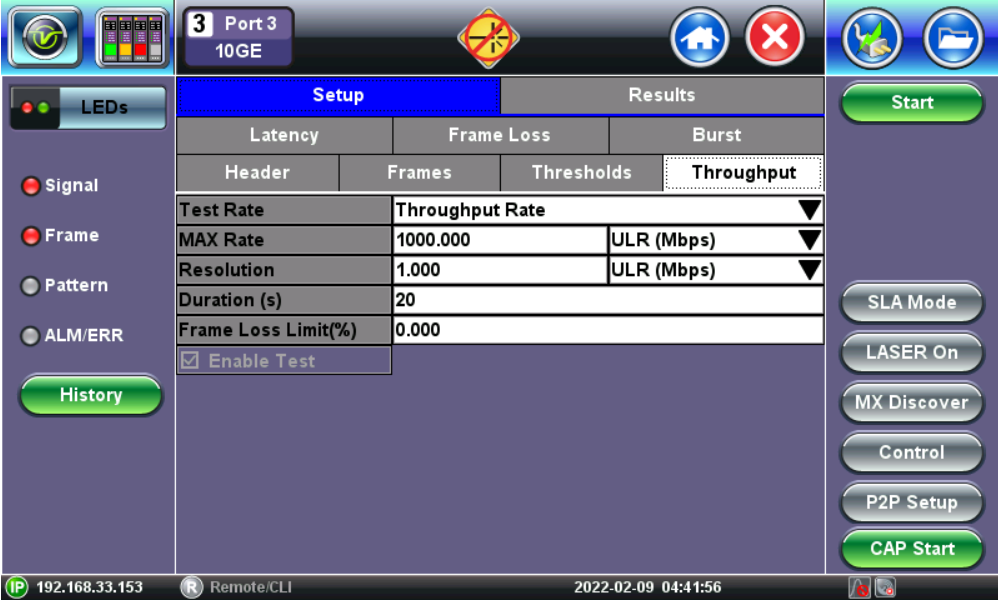Screen dimensions: 998x601
Task: Click the VeEX logo icon
Action: 43,38
